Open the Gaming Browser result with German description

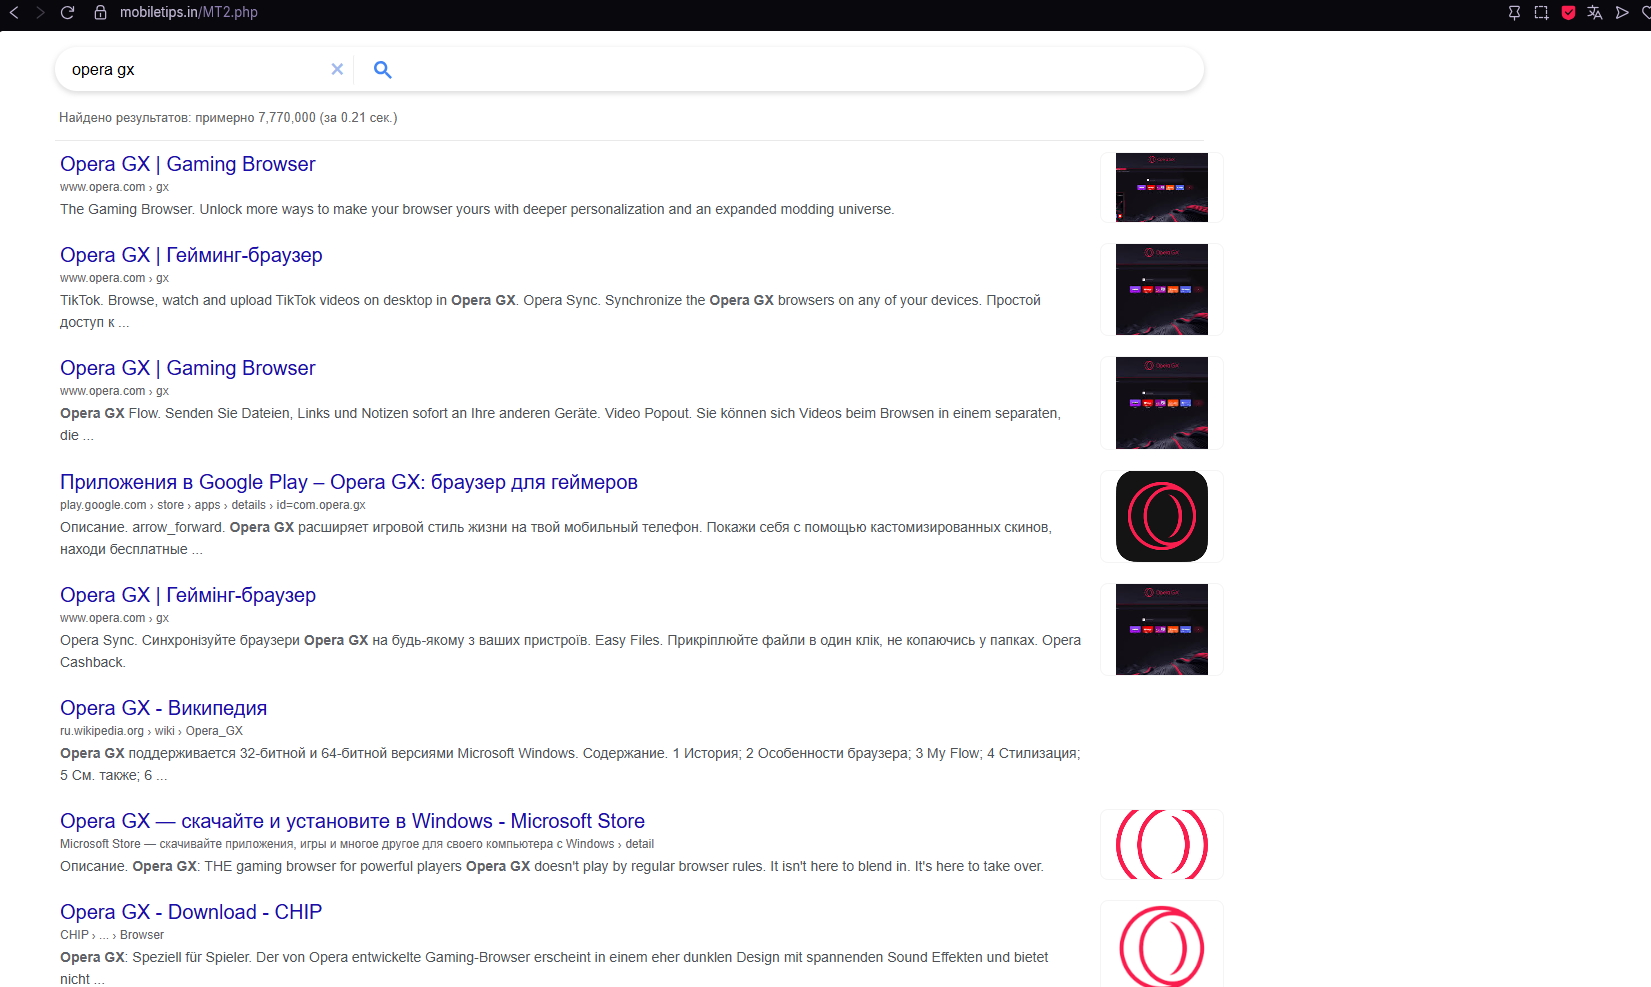point(187,368)
